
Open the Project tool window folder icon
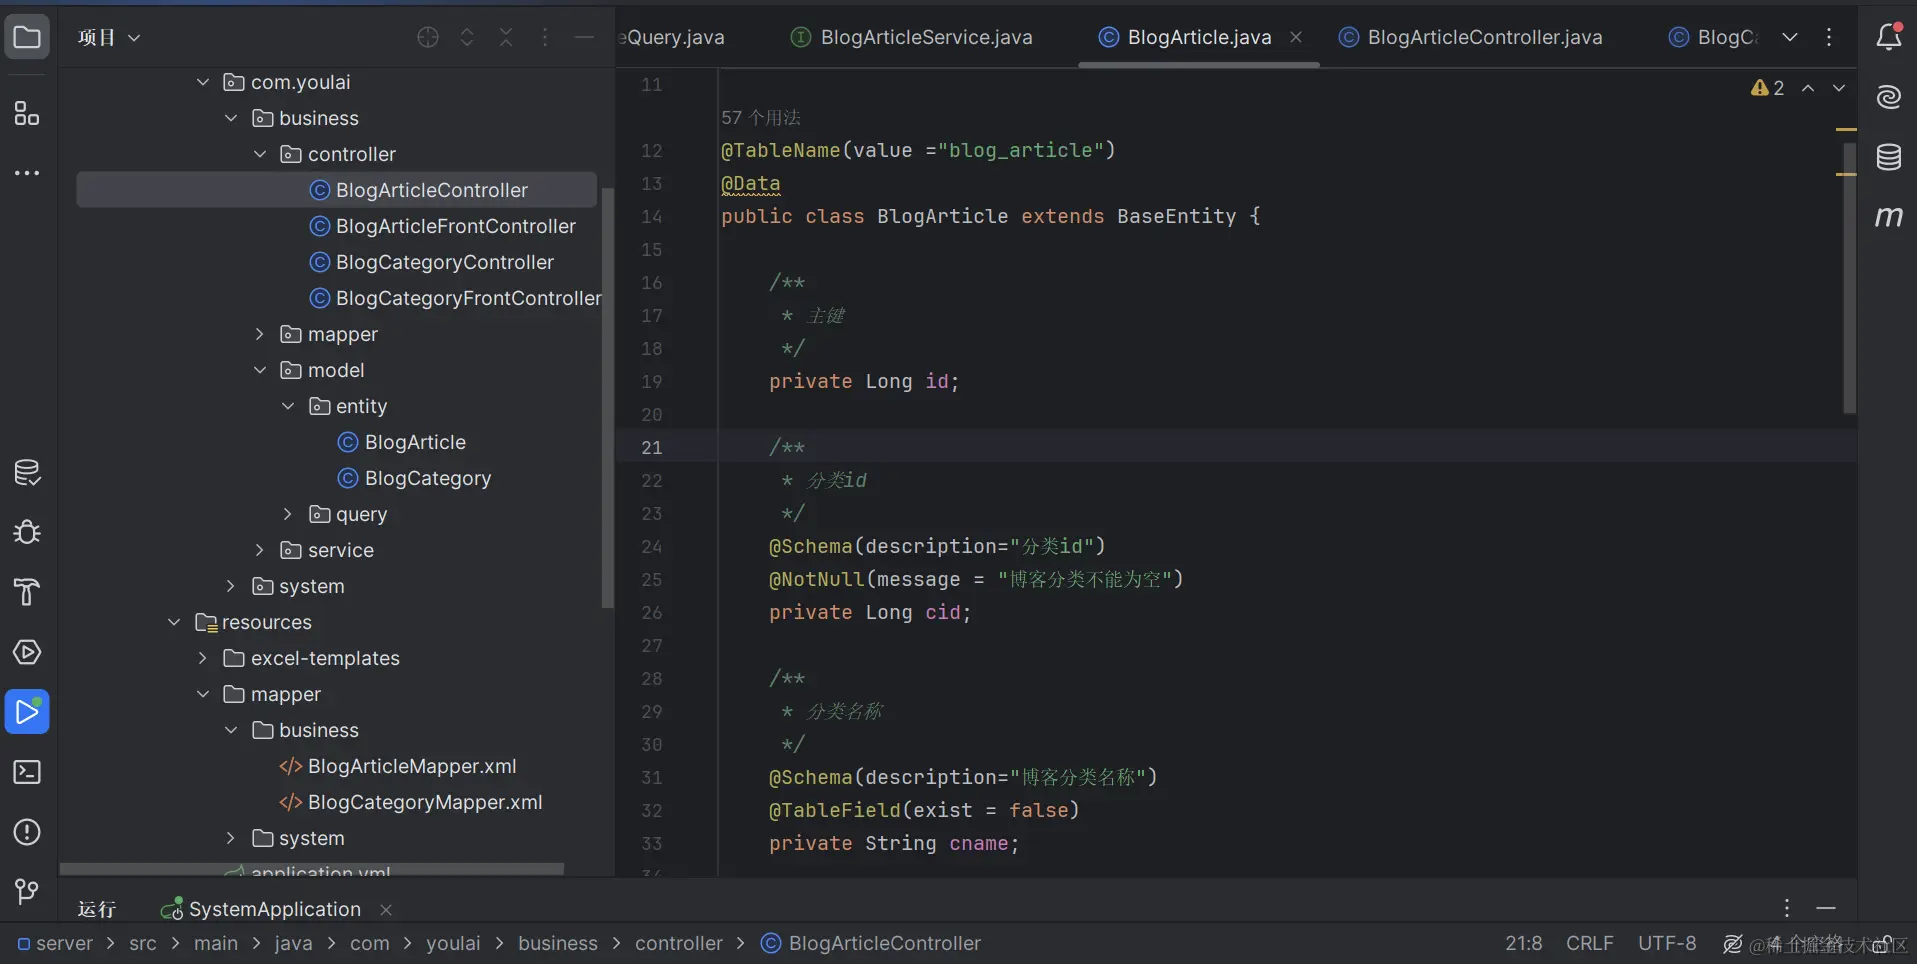[27, 38]
